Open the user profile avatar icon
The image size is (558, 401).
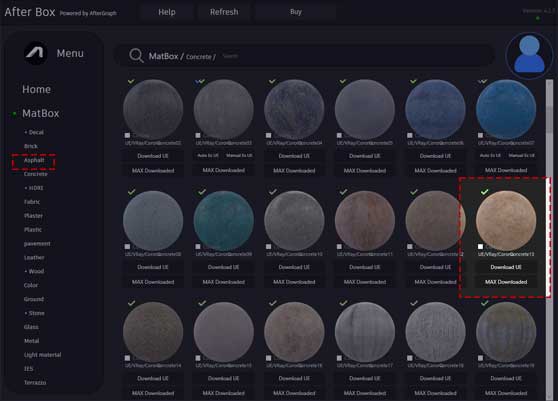pos(529,55)
